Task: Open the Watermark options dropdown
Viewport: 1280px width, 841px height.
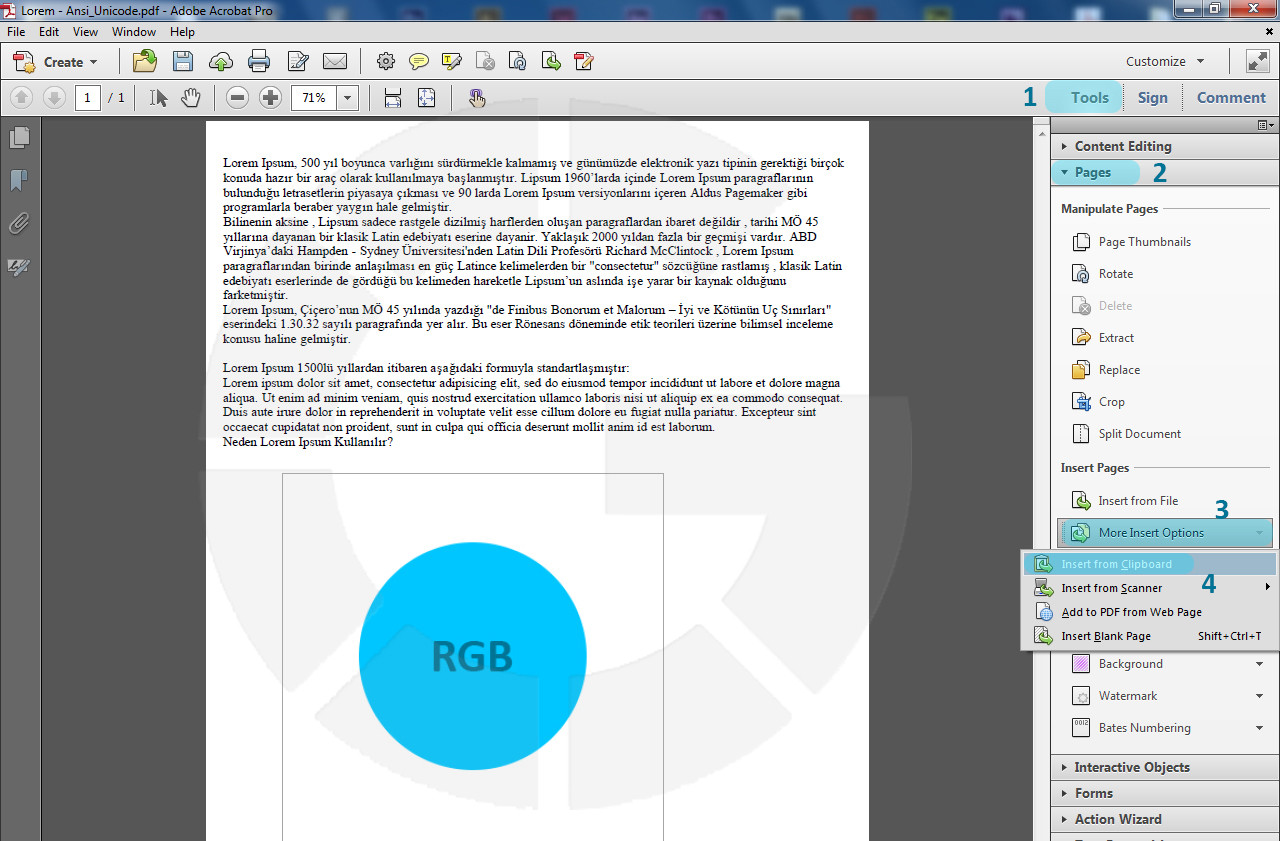Action: tap(1259, 696)
